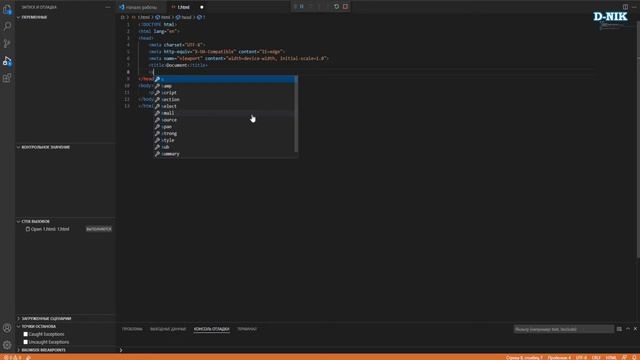640x360 pixels.
Task: Toggle the Uncaught Exceptions checkbox
Action: coord(26,342)
